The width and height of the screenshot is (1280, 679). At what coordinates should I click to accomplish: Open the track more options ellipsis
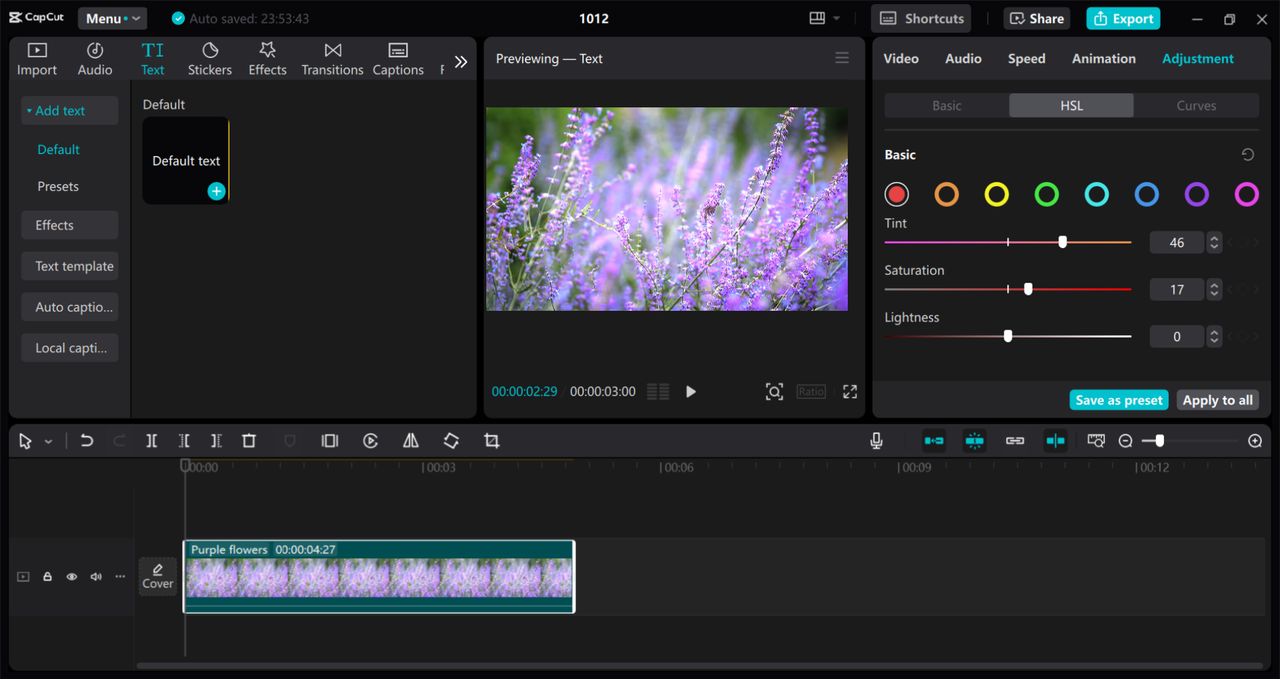pos(120,577)
